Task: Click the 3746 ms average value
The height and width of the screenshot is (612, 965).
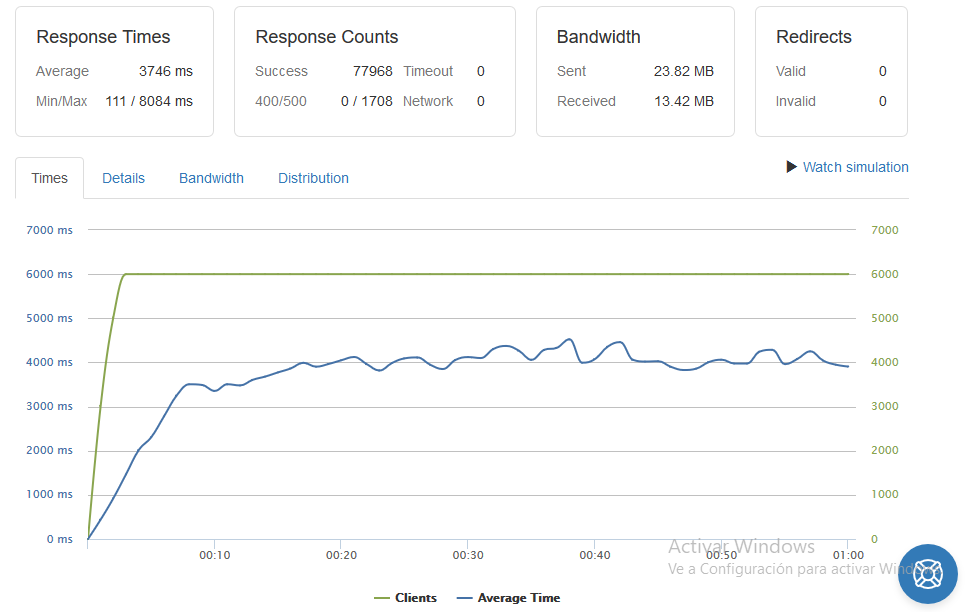Action: pos(166,71)
